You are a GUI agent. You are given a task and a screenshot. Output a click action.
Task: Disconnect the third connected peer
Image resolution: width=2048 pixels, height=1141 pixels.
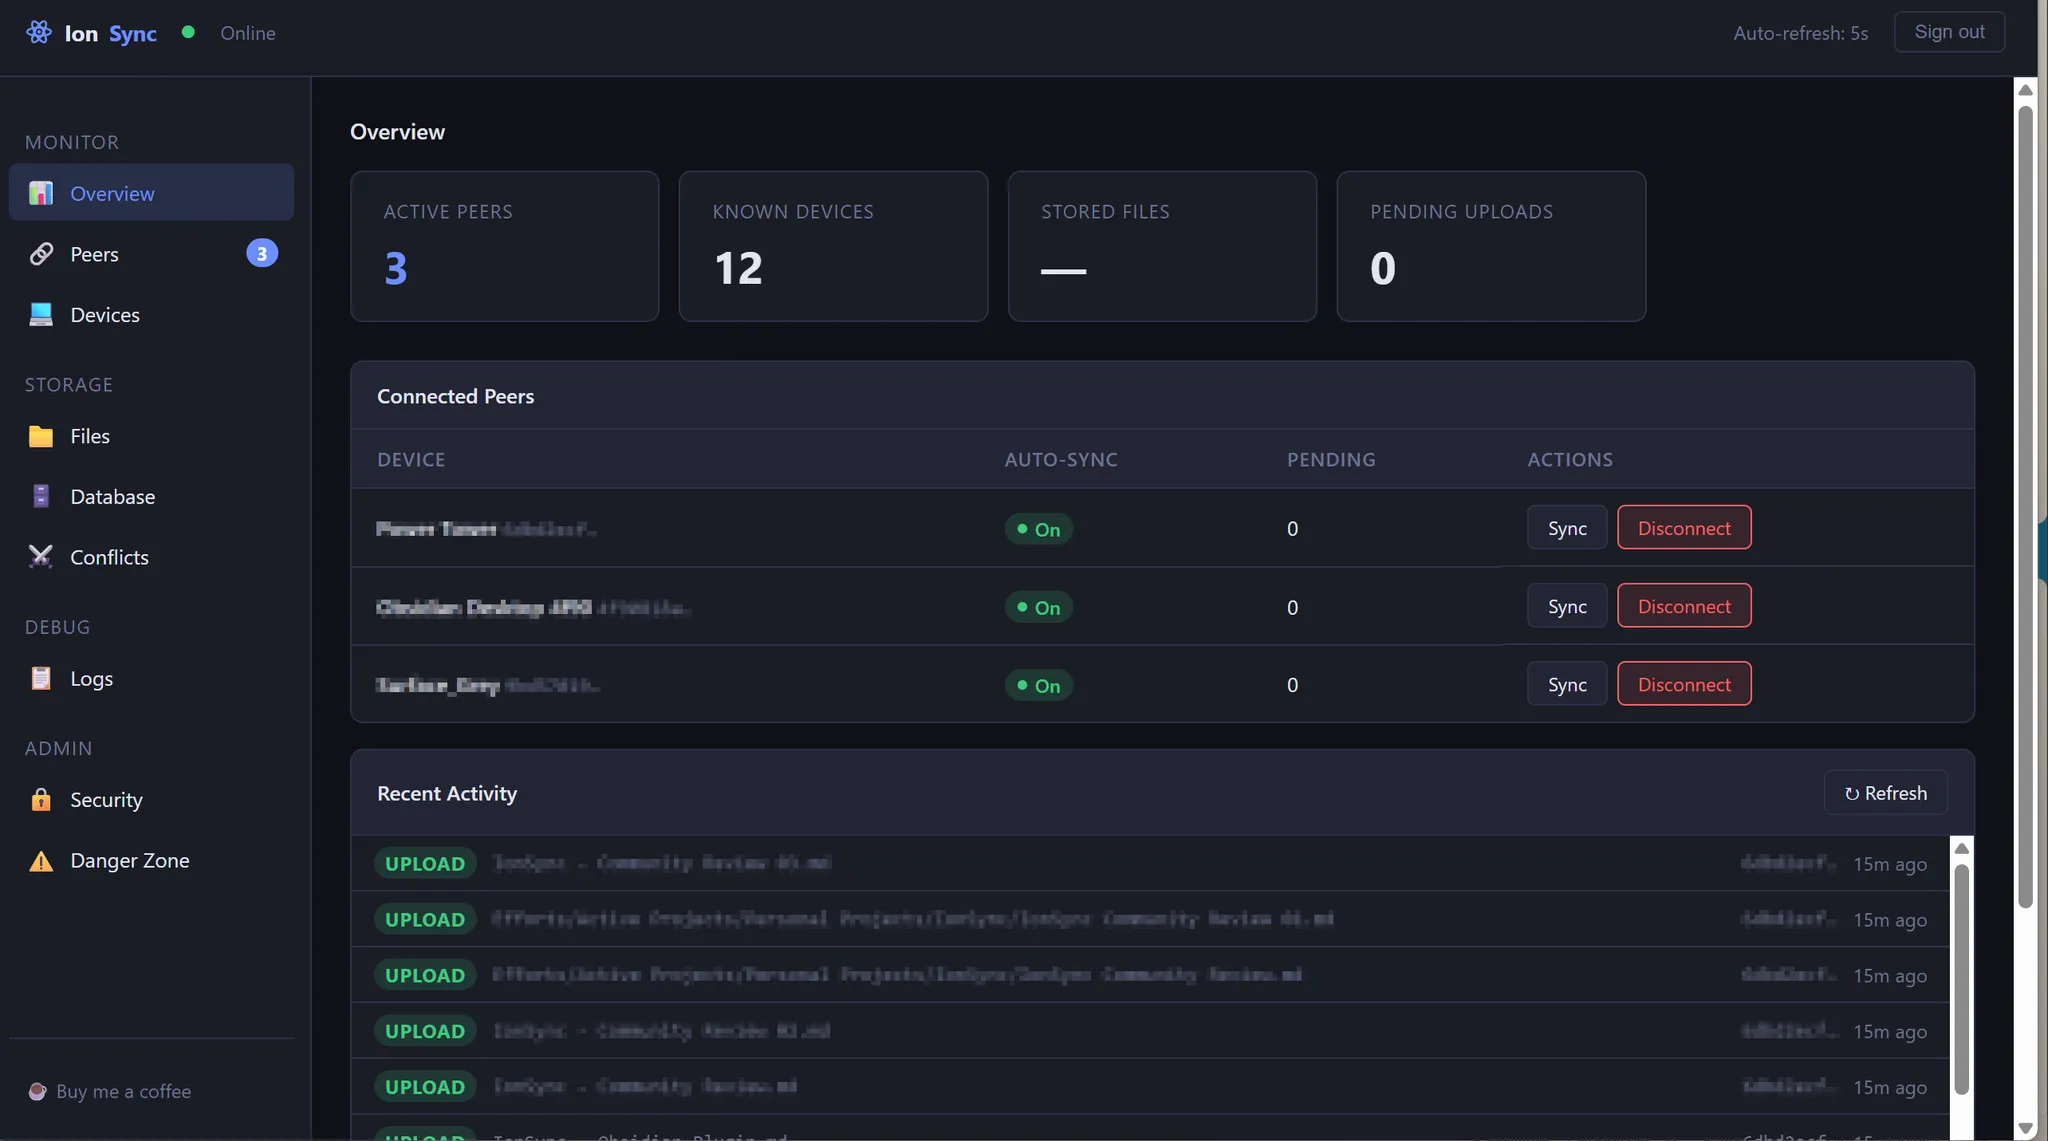pyautogui.click(x=1684, y=683)
